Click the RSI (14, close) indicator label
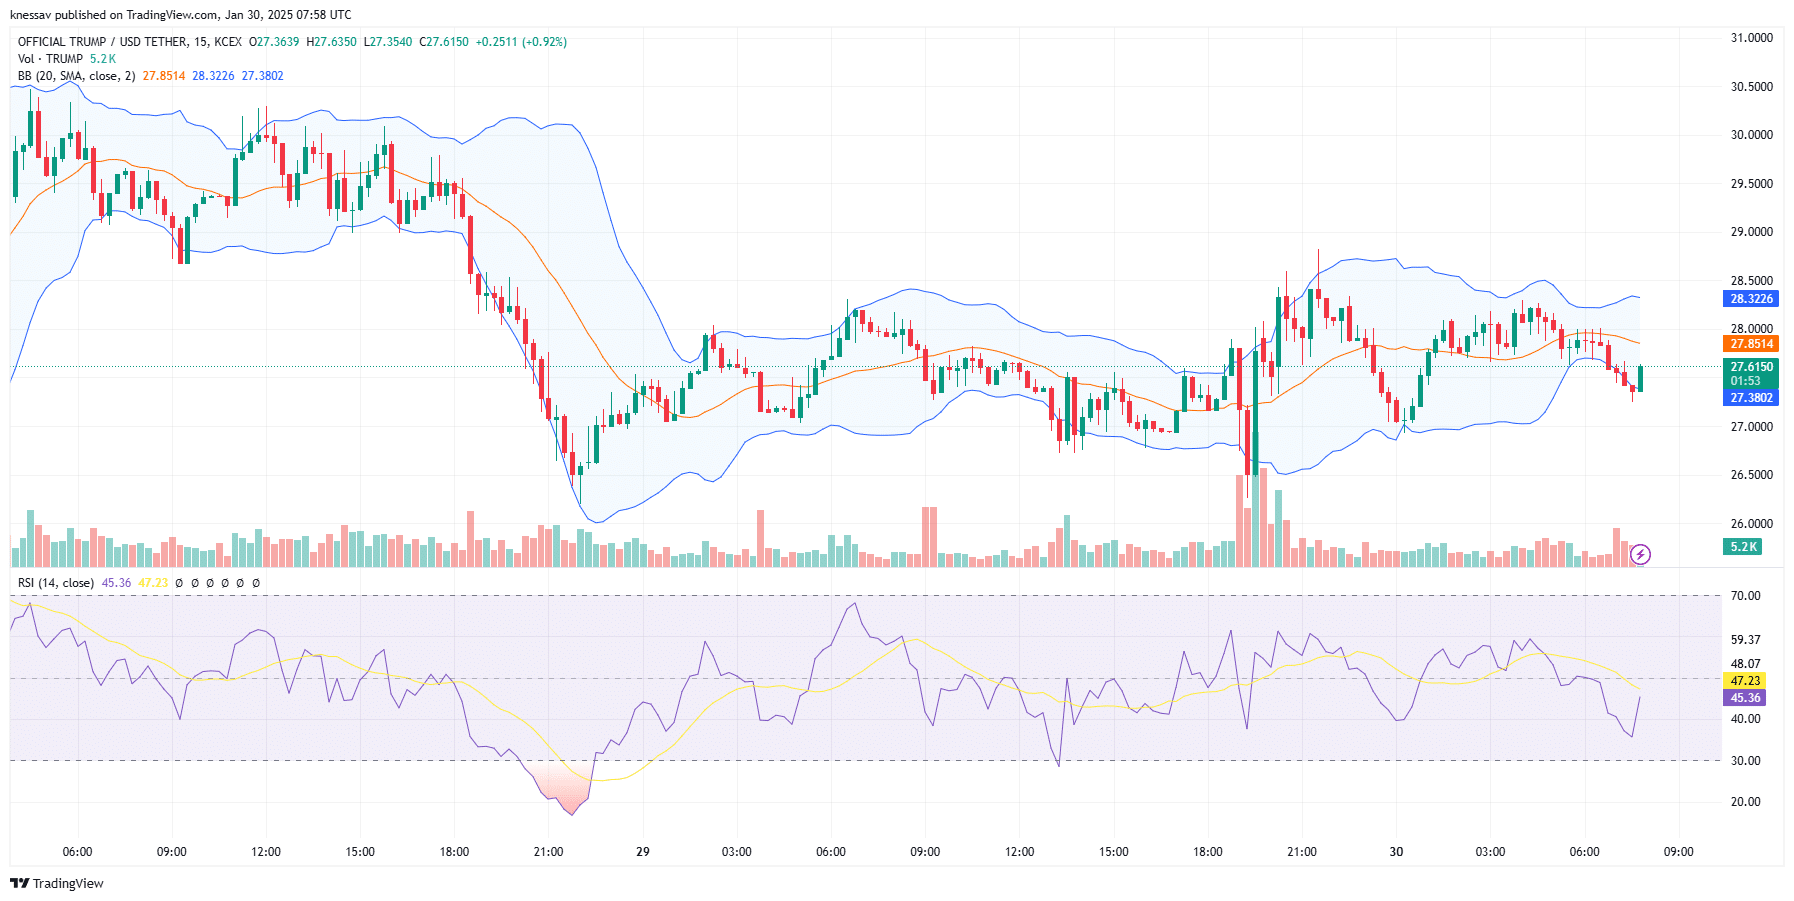Screen dimensions: 1794x901 56,583
